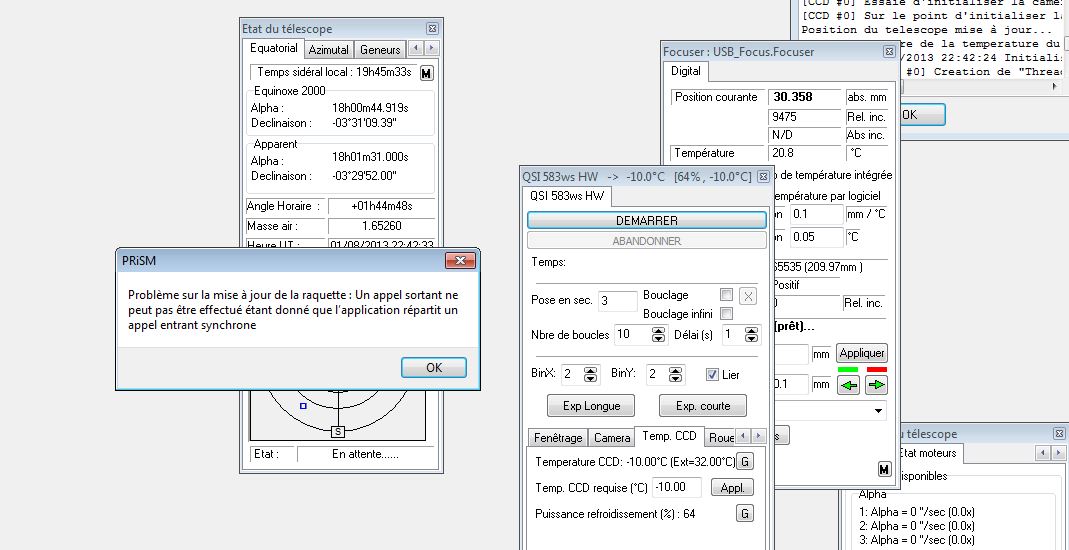Click OK in the PRiSM error dialog
The image size is (1069, 550).
click(433, 367)
